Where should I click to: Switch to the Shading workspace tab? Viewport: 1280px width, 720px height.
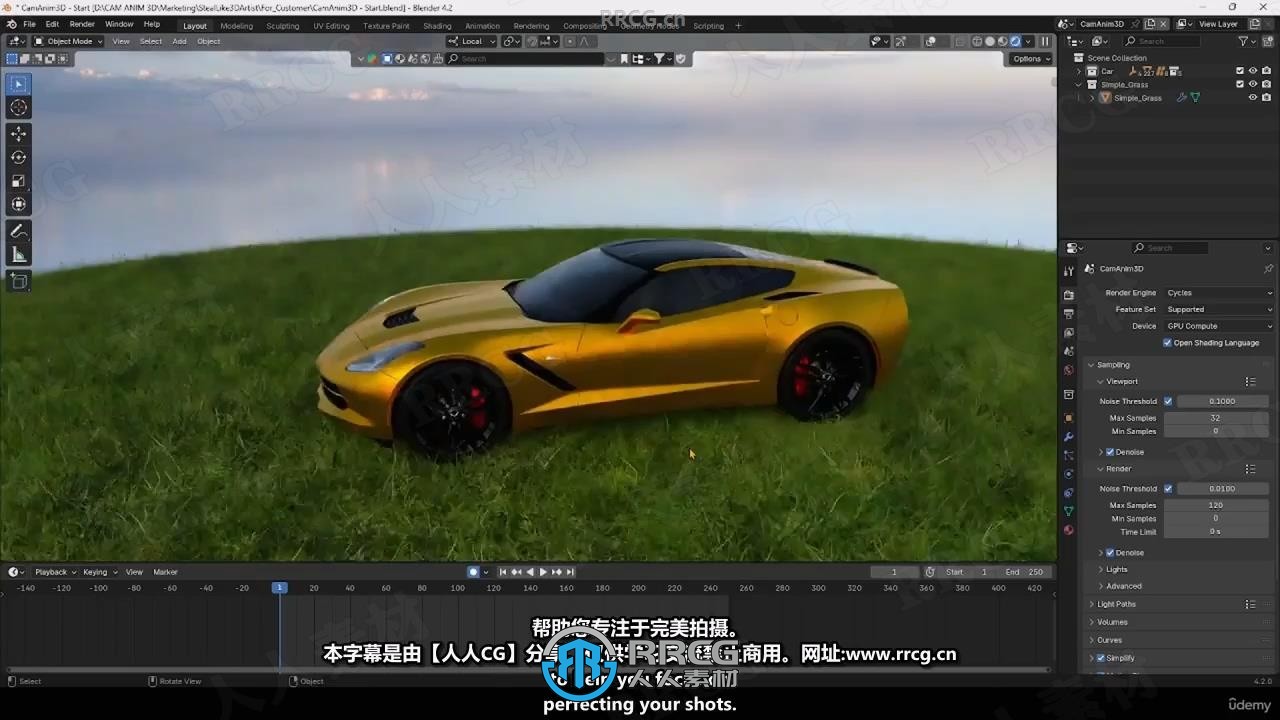click(x=437, y=26)
